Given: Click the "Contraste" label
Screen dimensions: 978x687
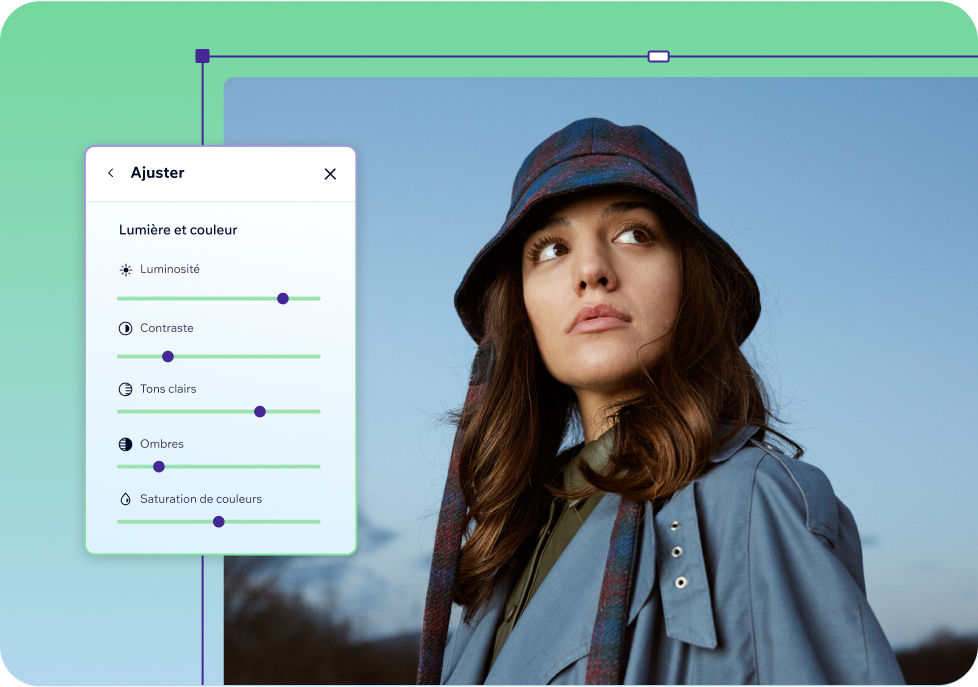Looking at the screenshot, I should click(x=167, y=328).
